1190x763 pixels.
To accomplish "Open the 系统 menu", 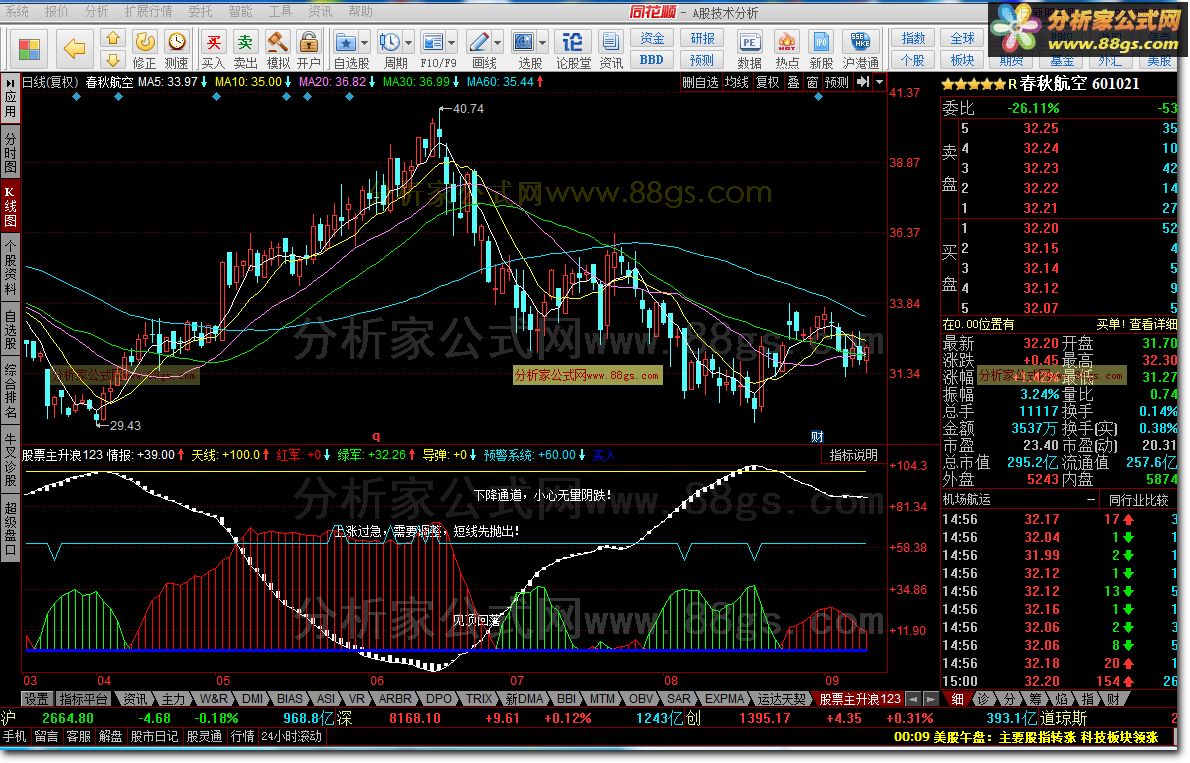I will pos(17,11).
